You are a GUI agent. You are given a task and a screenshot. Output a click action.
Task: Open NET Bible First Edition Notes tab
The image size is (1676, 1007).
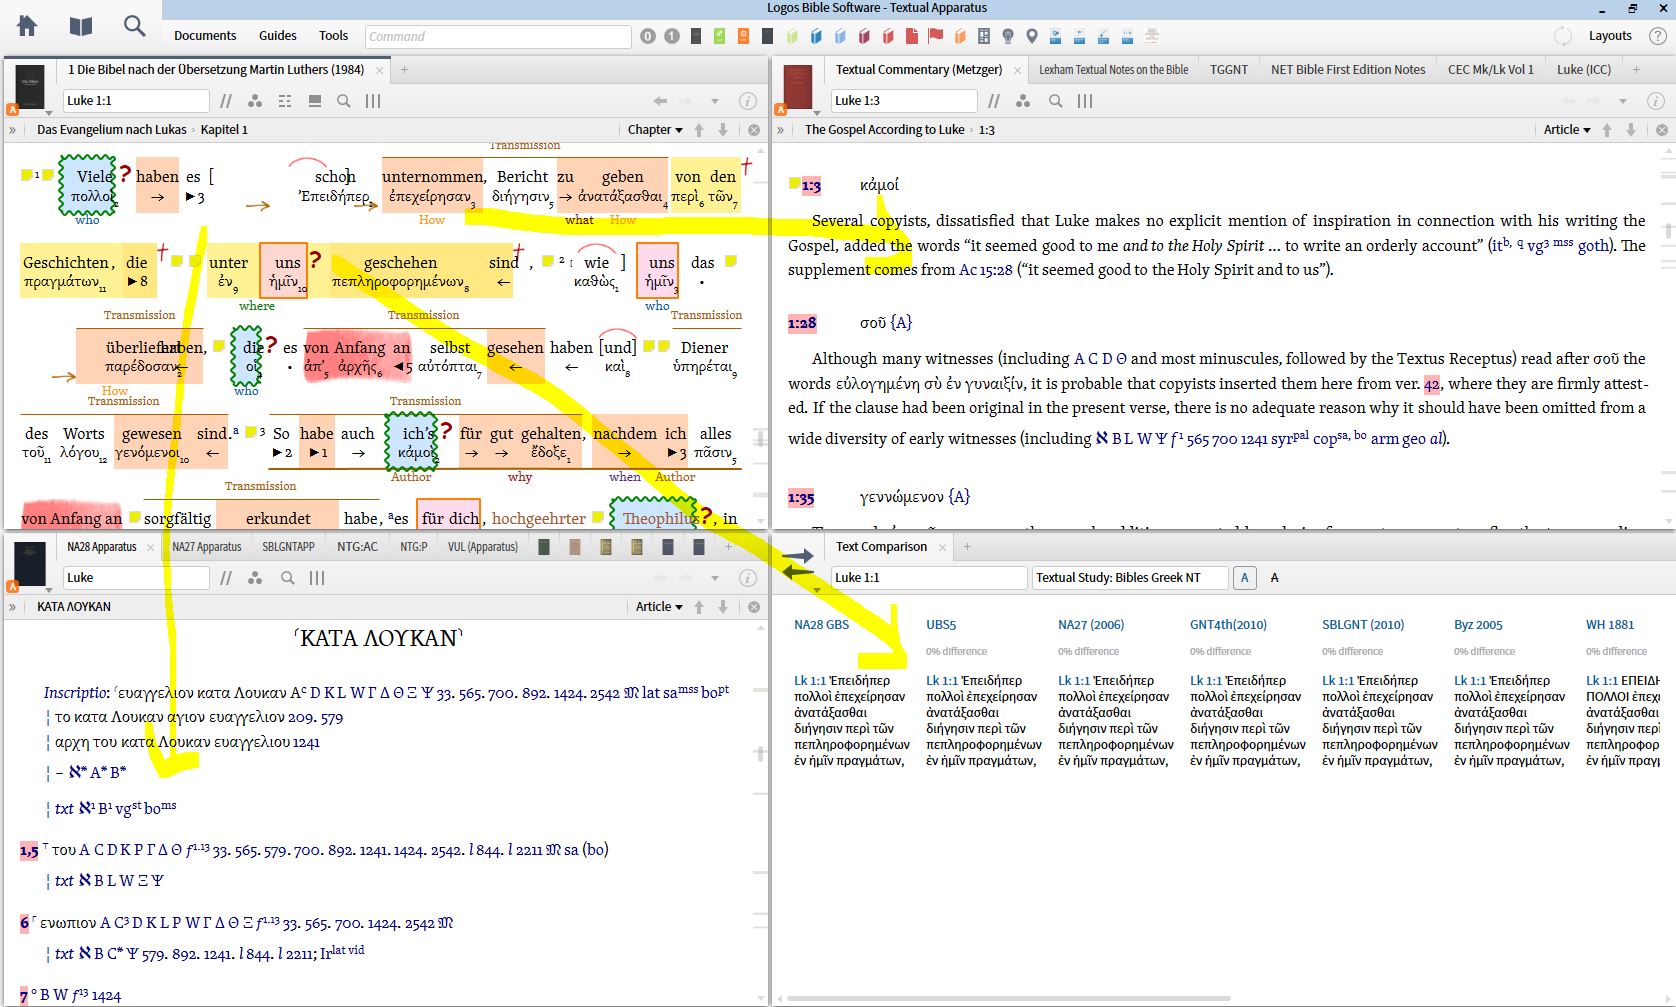click(x=1348, y=70)
